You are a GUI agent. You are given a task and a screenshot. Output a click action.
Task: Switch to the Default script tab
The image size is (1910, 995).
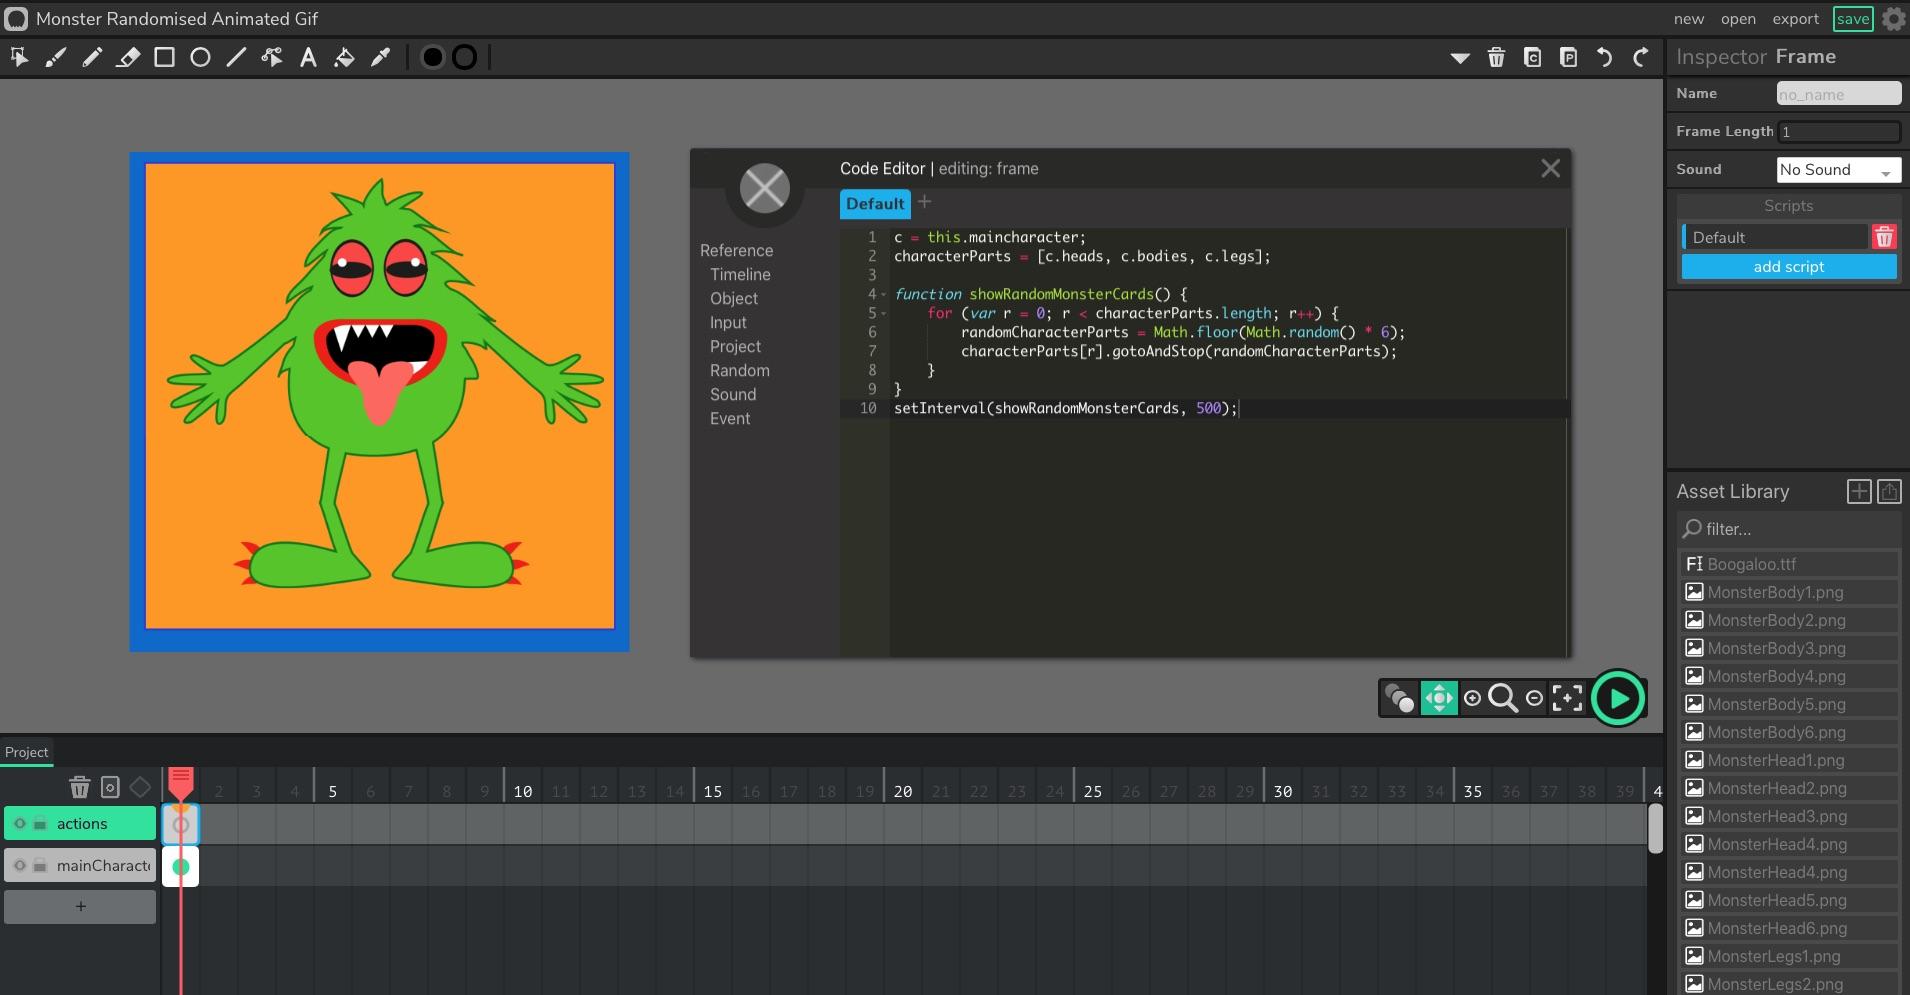(x=873, y=203)
